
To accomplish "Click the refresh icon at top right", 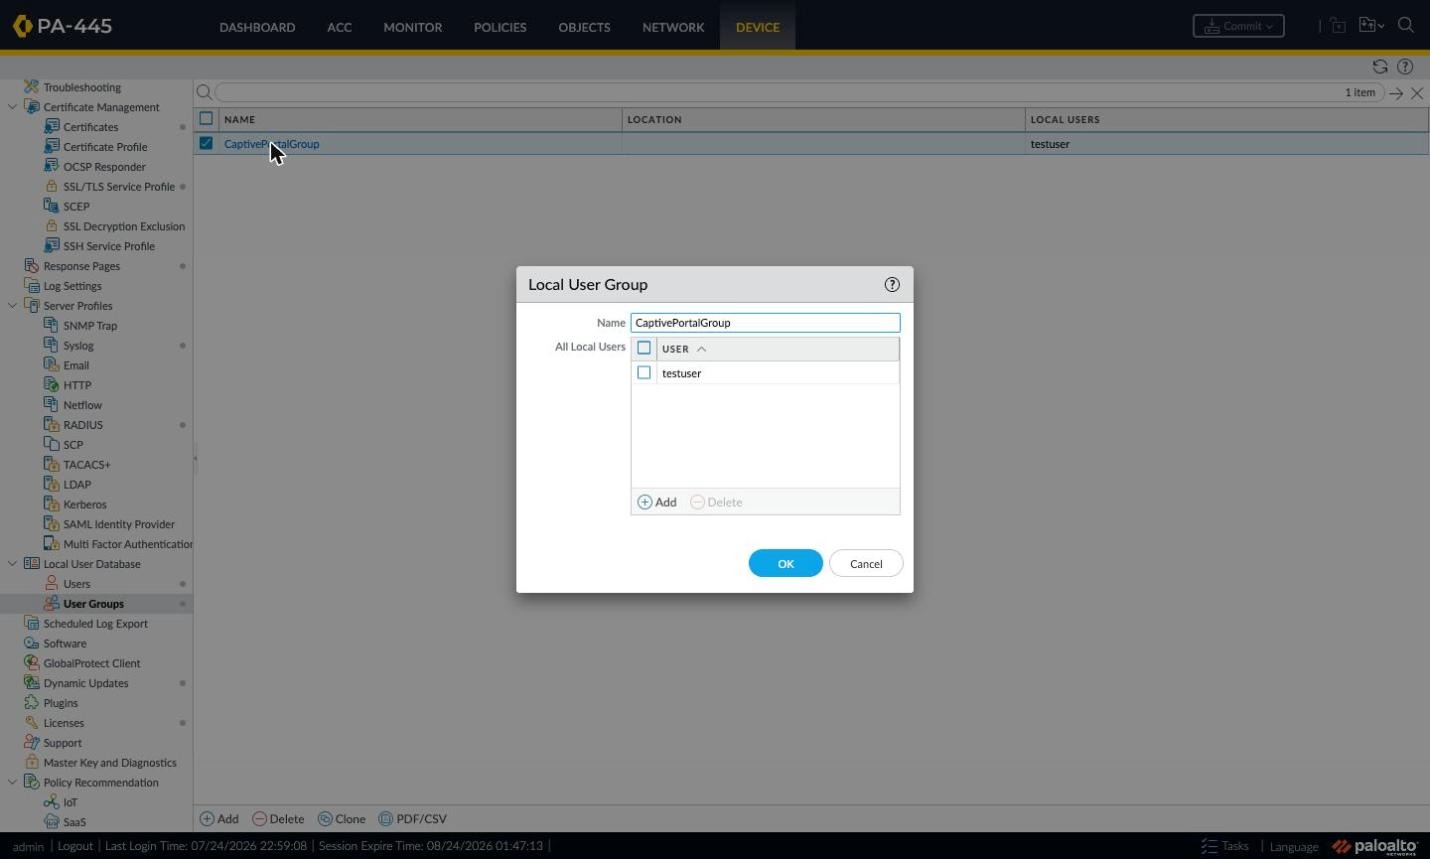I will click(x=1380, y=67).
